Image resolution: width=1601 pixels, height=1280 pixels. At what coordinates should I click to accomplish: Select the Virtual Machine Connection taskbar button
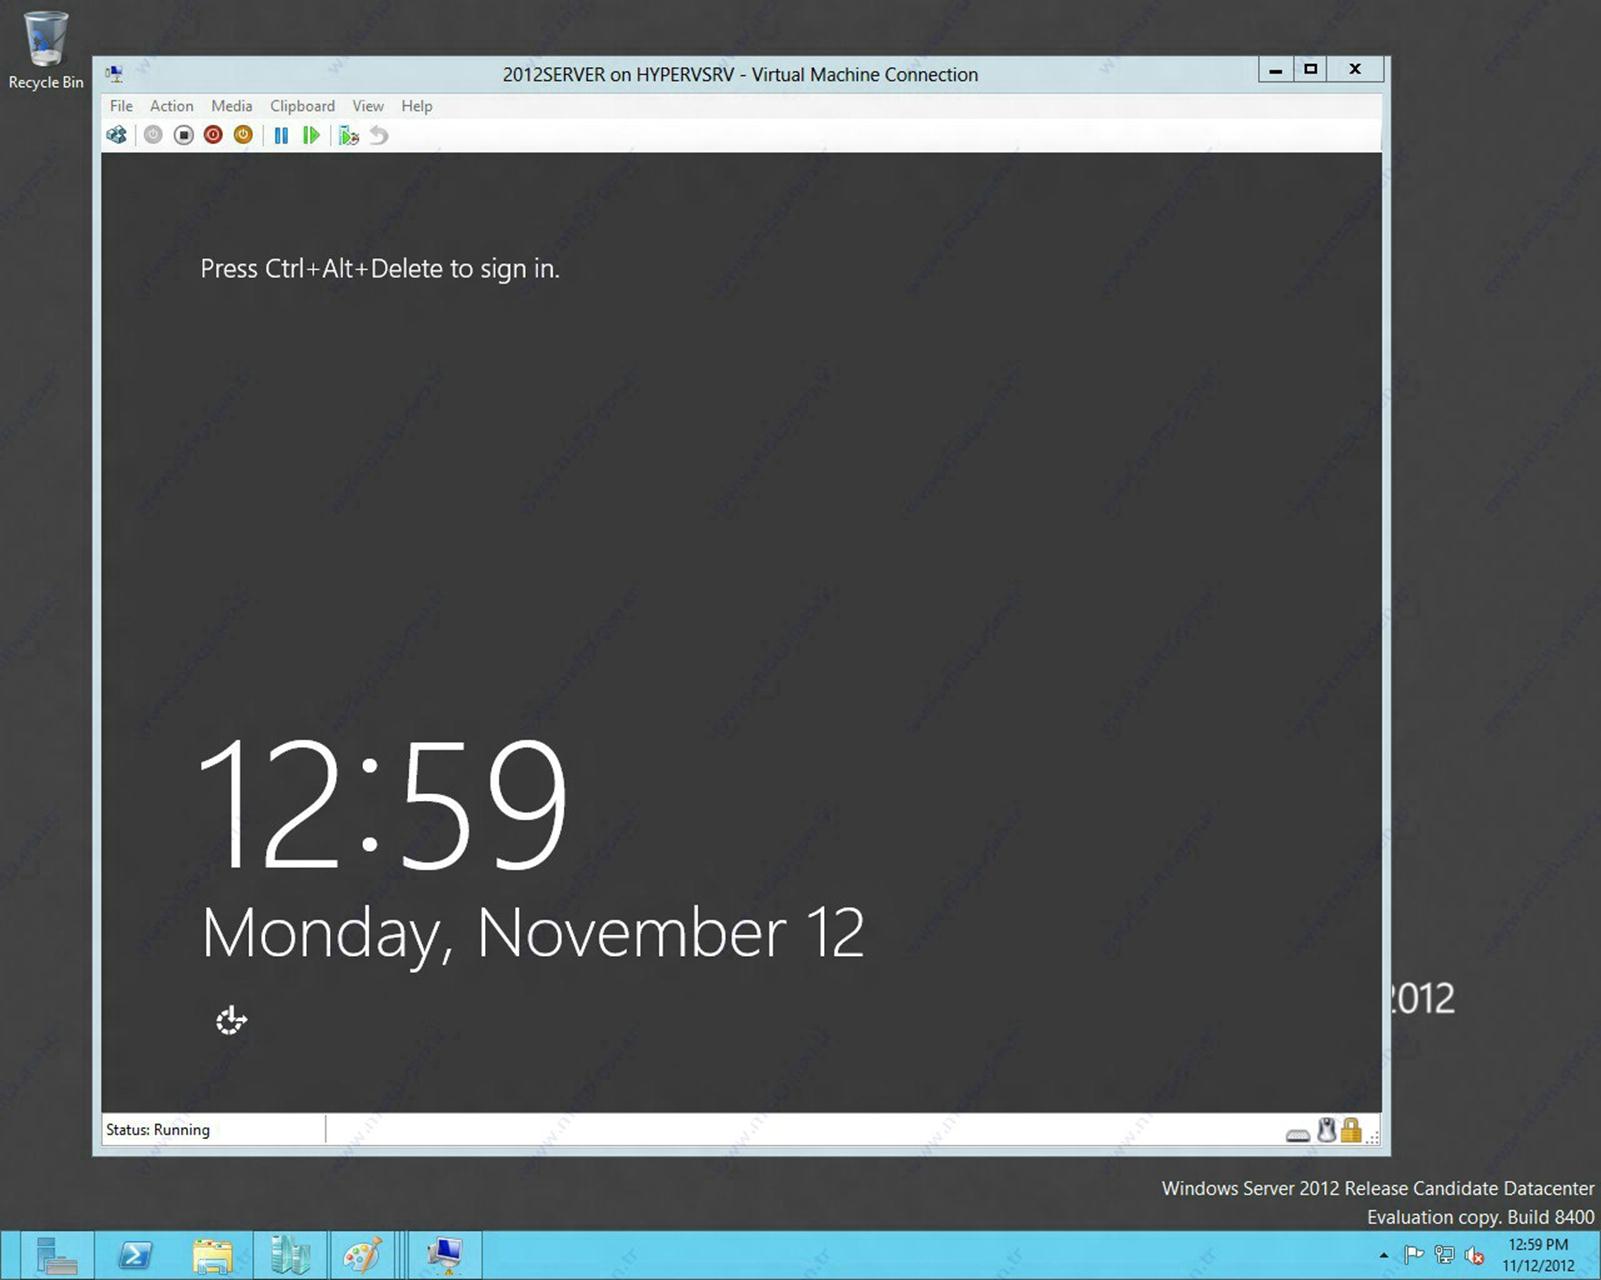[445, 1255]
